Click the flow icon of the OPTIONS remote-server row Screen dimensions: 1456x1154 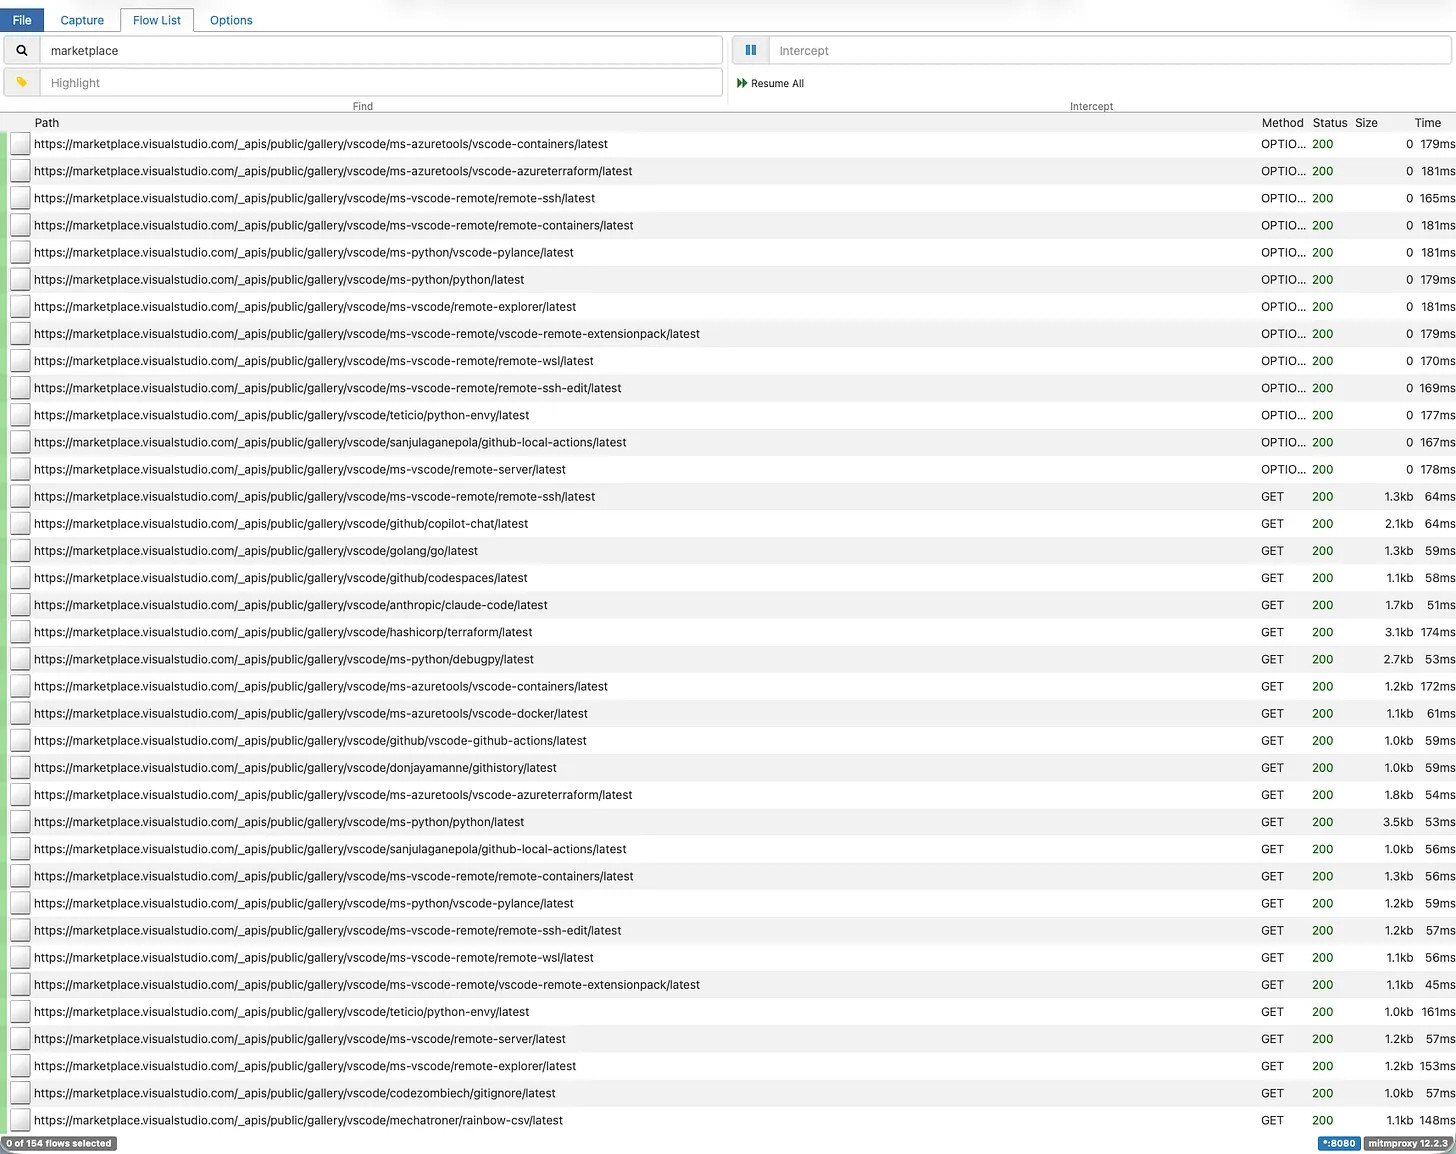tap(20, 469)
